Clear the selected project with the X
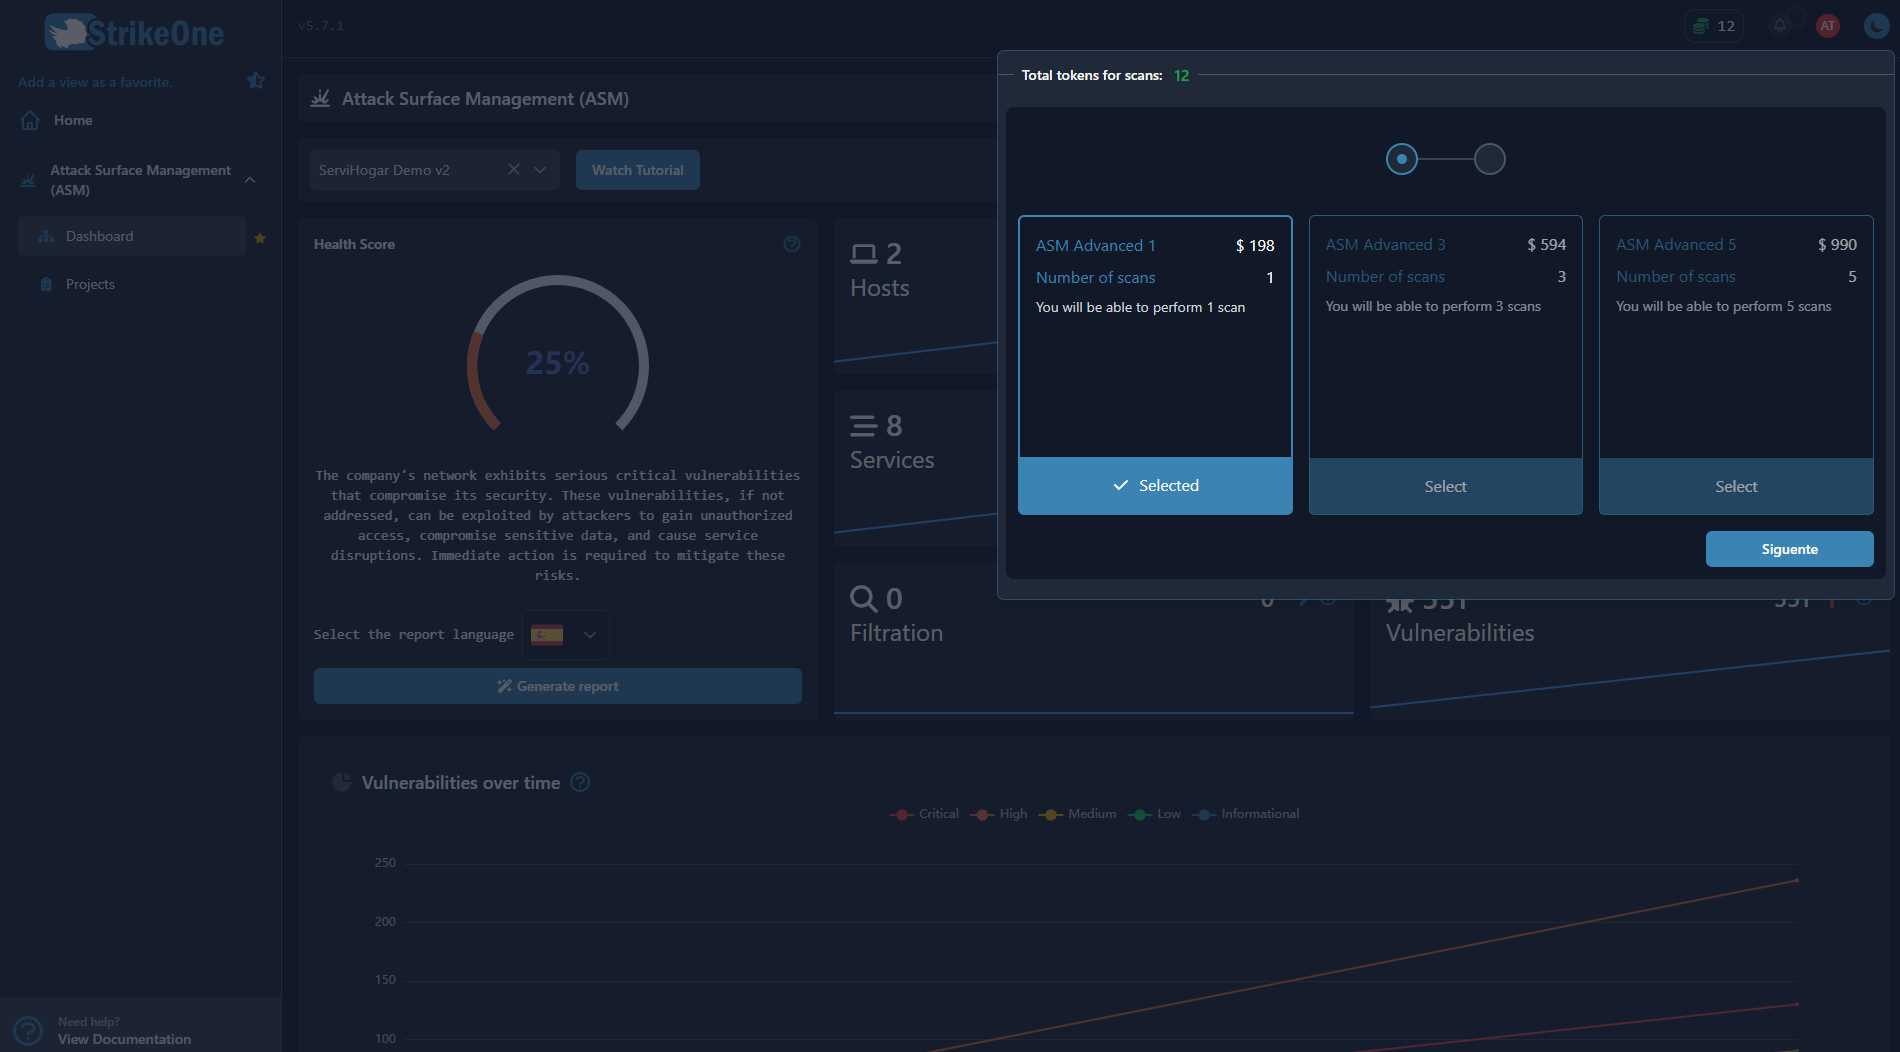Image resolution: width=1900 pixels, height=1052 pixels. pyautogui.click(x=513, y=170)
